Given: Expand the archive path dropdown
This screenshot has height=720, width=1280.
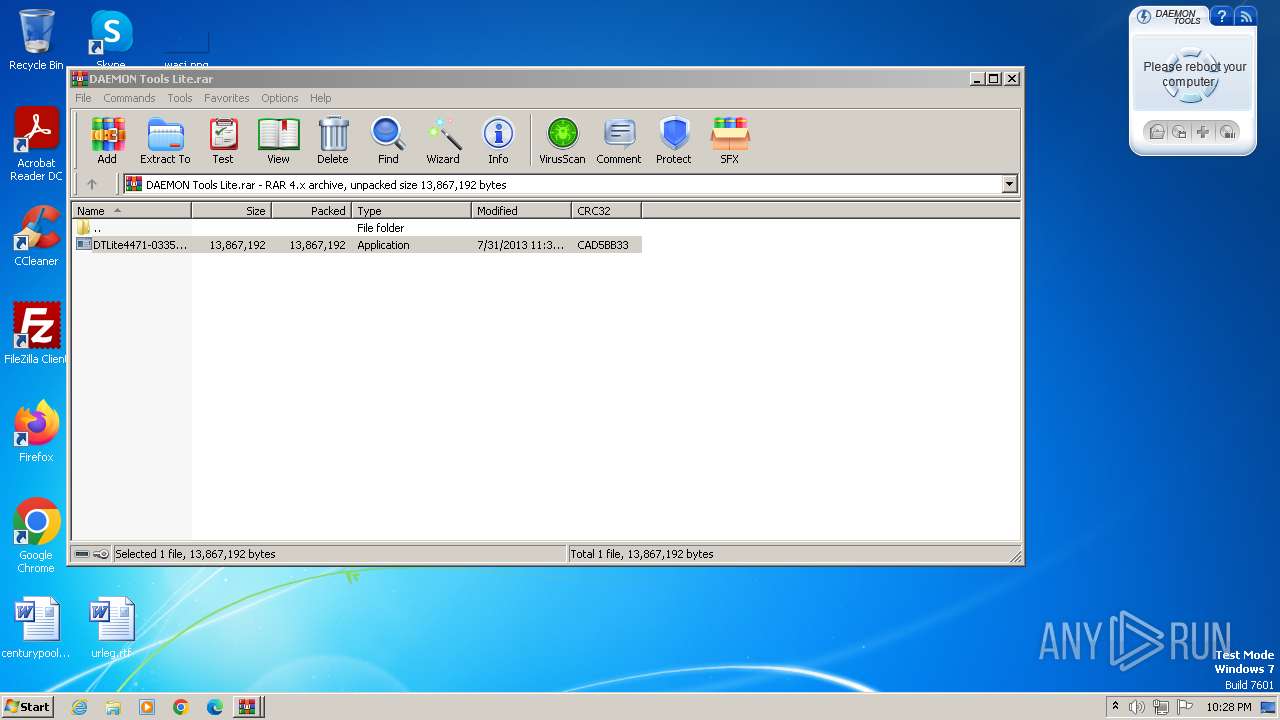Looking at the screenshot, I should (1009, 184).
